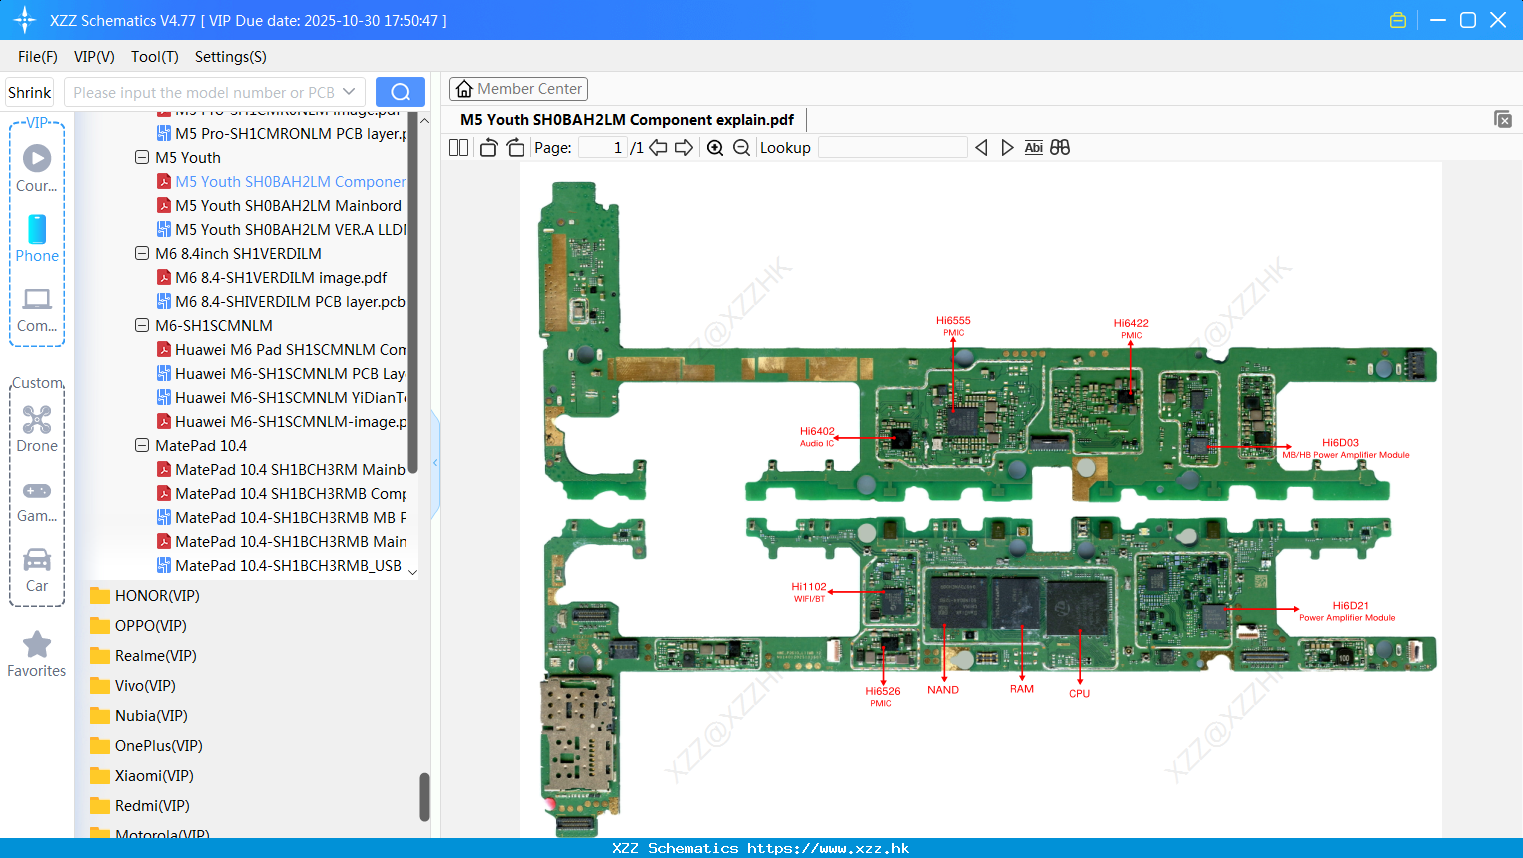This screenshot has height=858, width=1523.
Task: Click the detach PDF window icon
Action: click(x=1503, y=119)
